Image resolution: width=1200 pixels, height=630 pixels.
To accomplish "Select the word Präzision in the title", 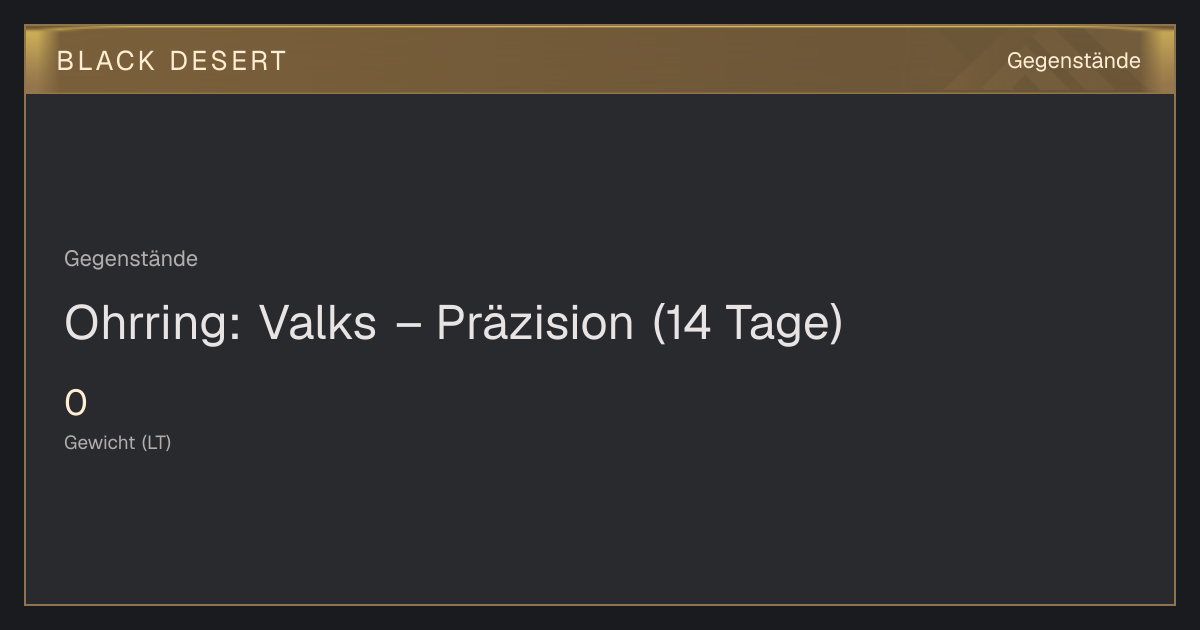I will [x=534, y=323].
